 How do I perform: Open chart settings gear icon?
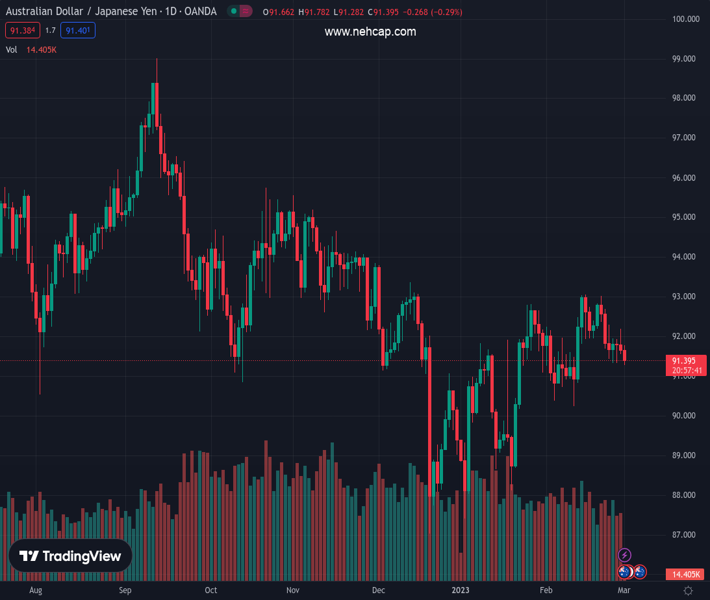(688, 590)
